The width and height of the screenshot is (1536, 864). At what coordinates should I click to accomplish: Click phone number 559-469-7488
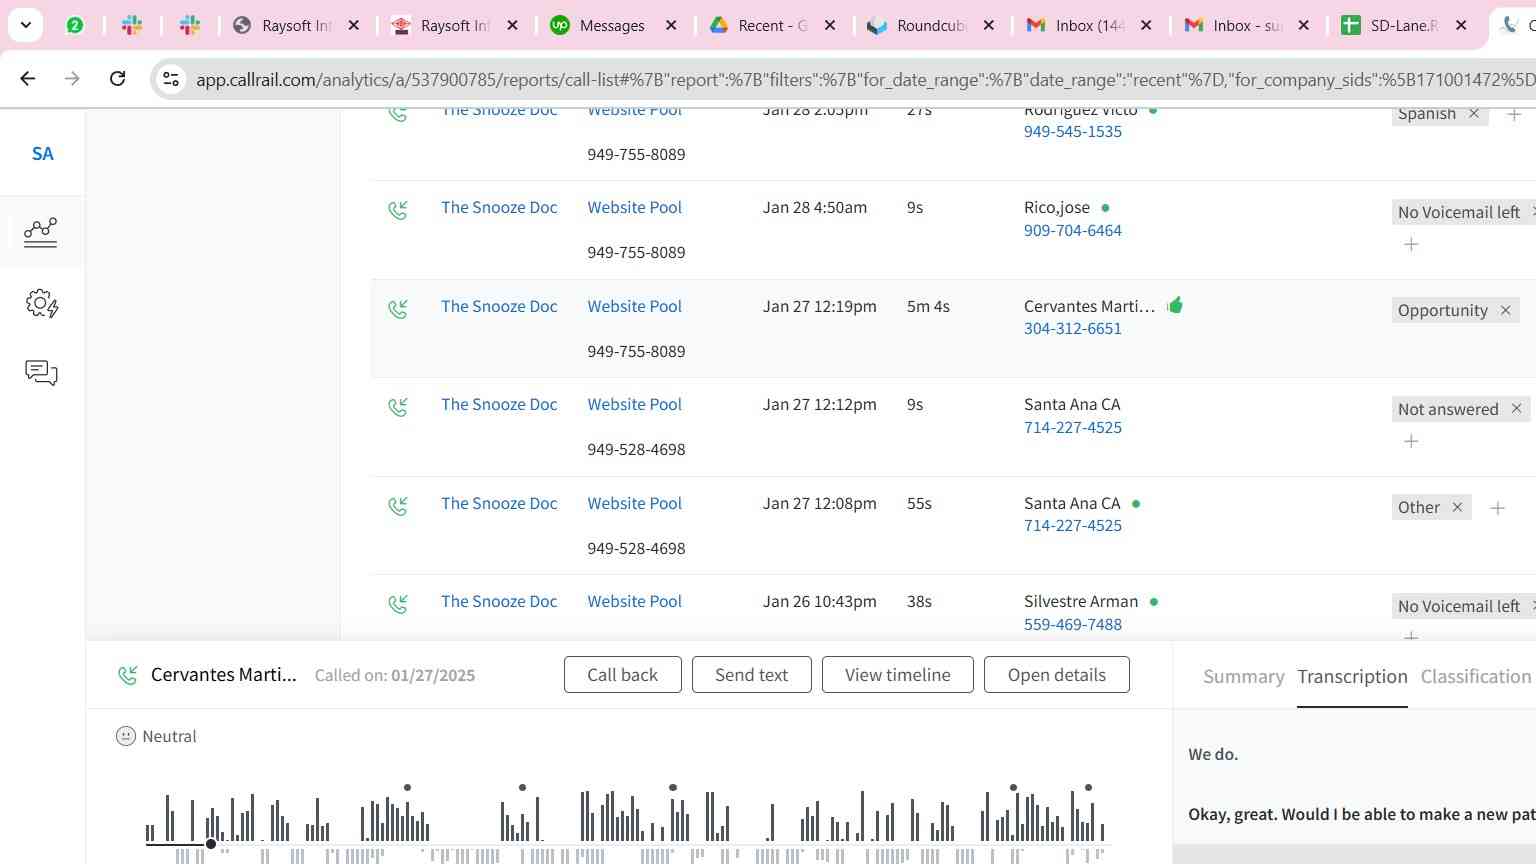(1072, 624)
